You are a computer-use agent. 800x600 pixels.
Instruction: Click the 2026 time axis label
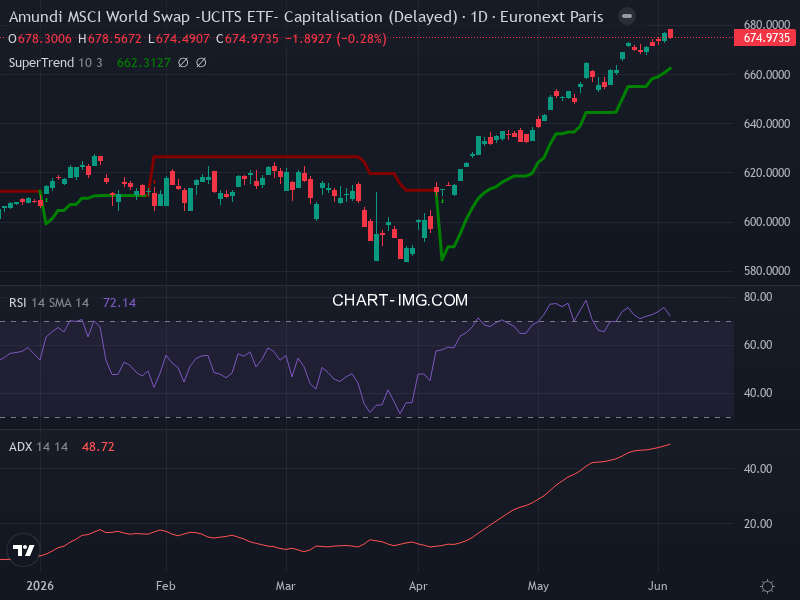40,586
